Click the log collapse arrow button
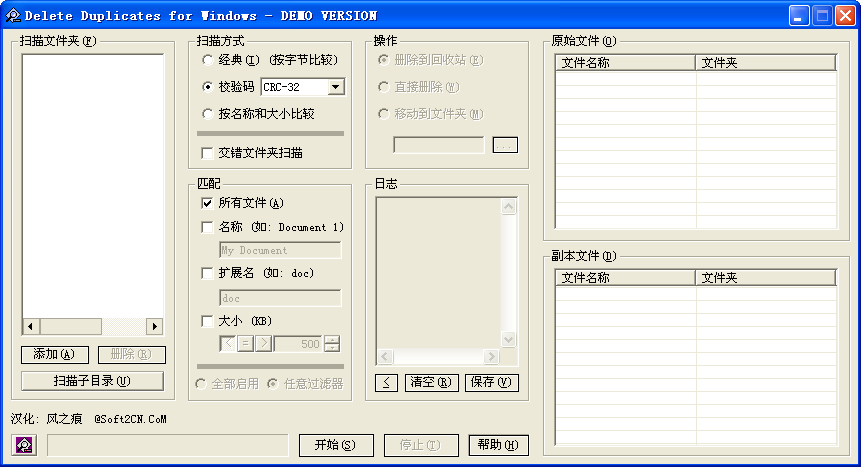Viewport: 861px width, 467px height. pos(386,382)
